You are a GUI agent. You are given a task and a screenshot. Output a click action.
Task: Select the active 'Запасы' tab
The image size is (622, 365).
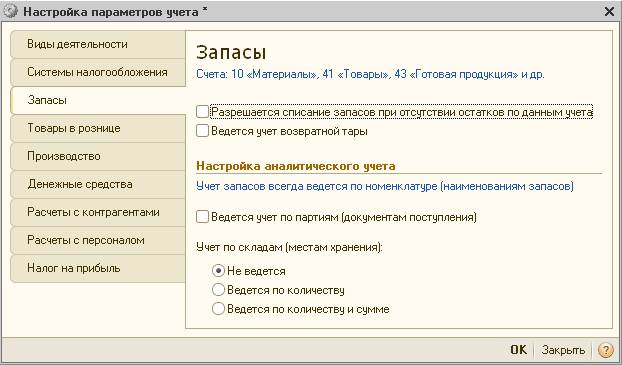[98, 100]
